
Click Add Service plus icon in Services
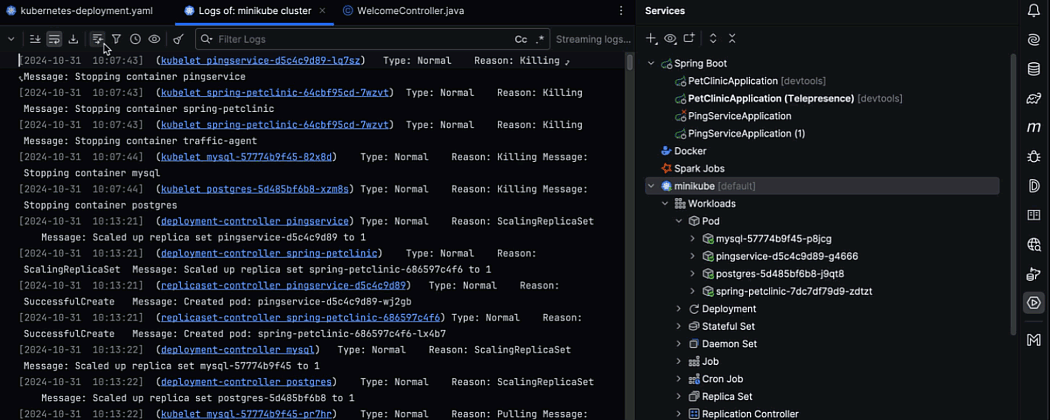click(x=651, y=39)
